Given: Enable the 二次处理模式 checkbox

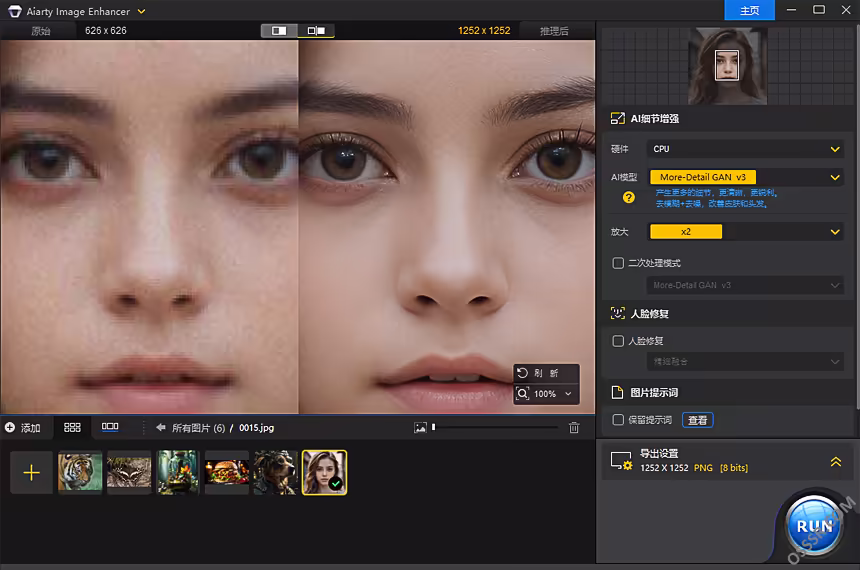Looking at the screenshot, I should 618,263.
